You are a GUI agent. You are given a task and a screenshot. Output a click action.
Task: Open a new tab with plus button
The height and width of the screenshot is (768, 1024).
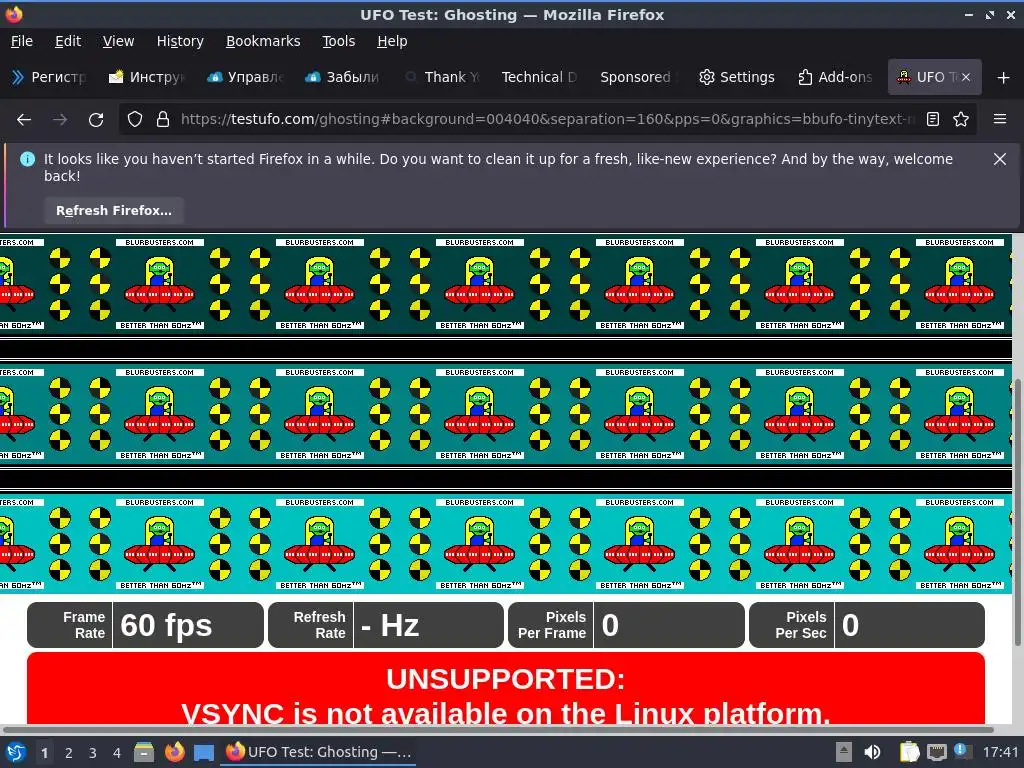[1004, 78]
